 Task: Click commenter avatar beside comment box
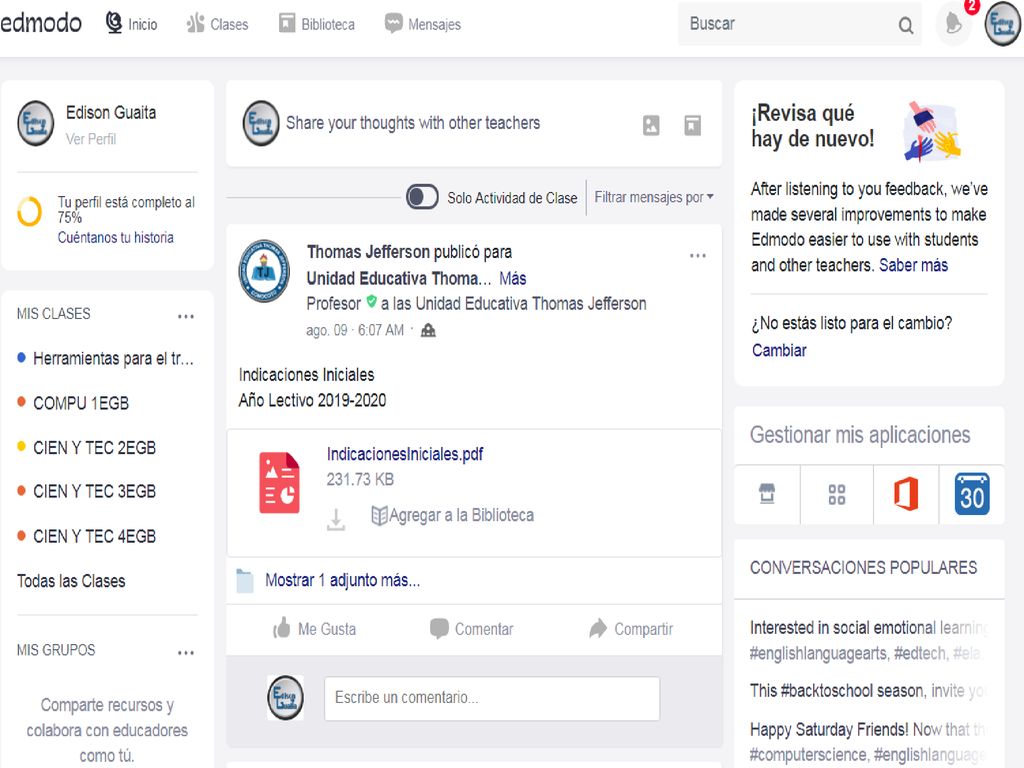pyautogui.click(x=285, y=698)
